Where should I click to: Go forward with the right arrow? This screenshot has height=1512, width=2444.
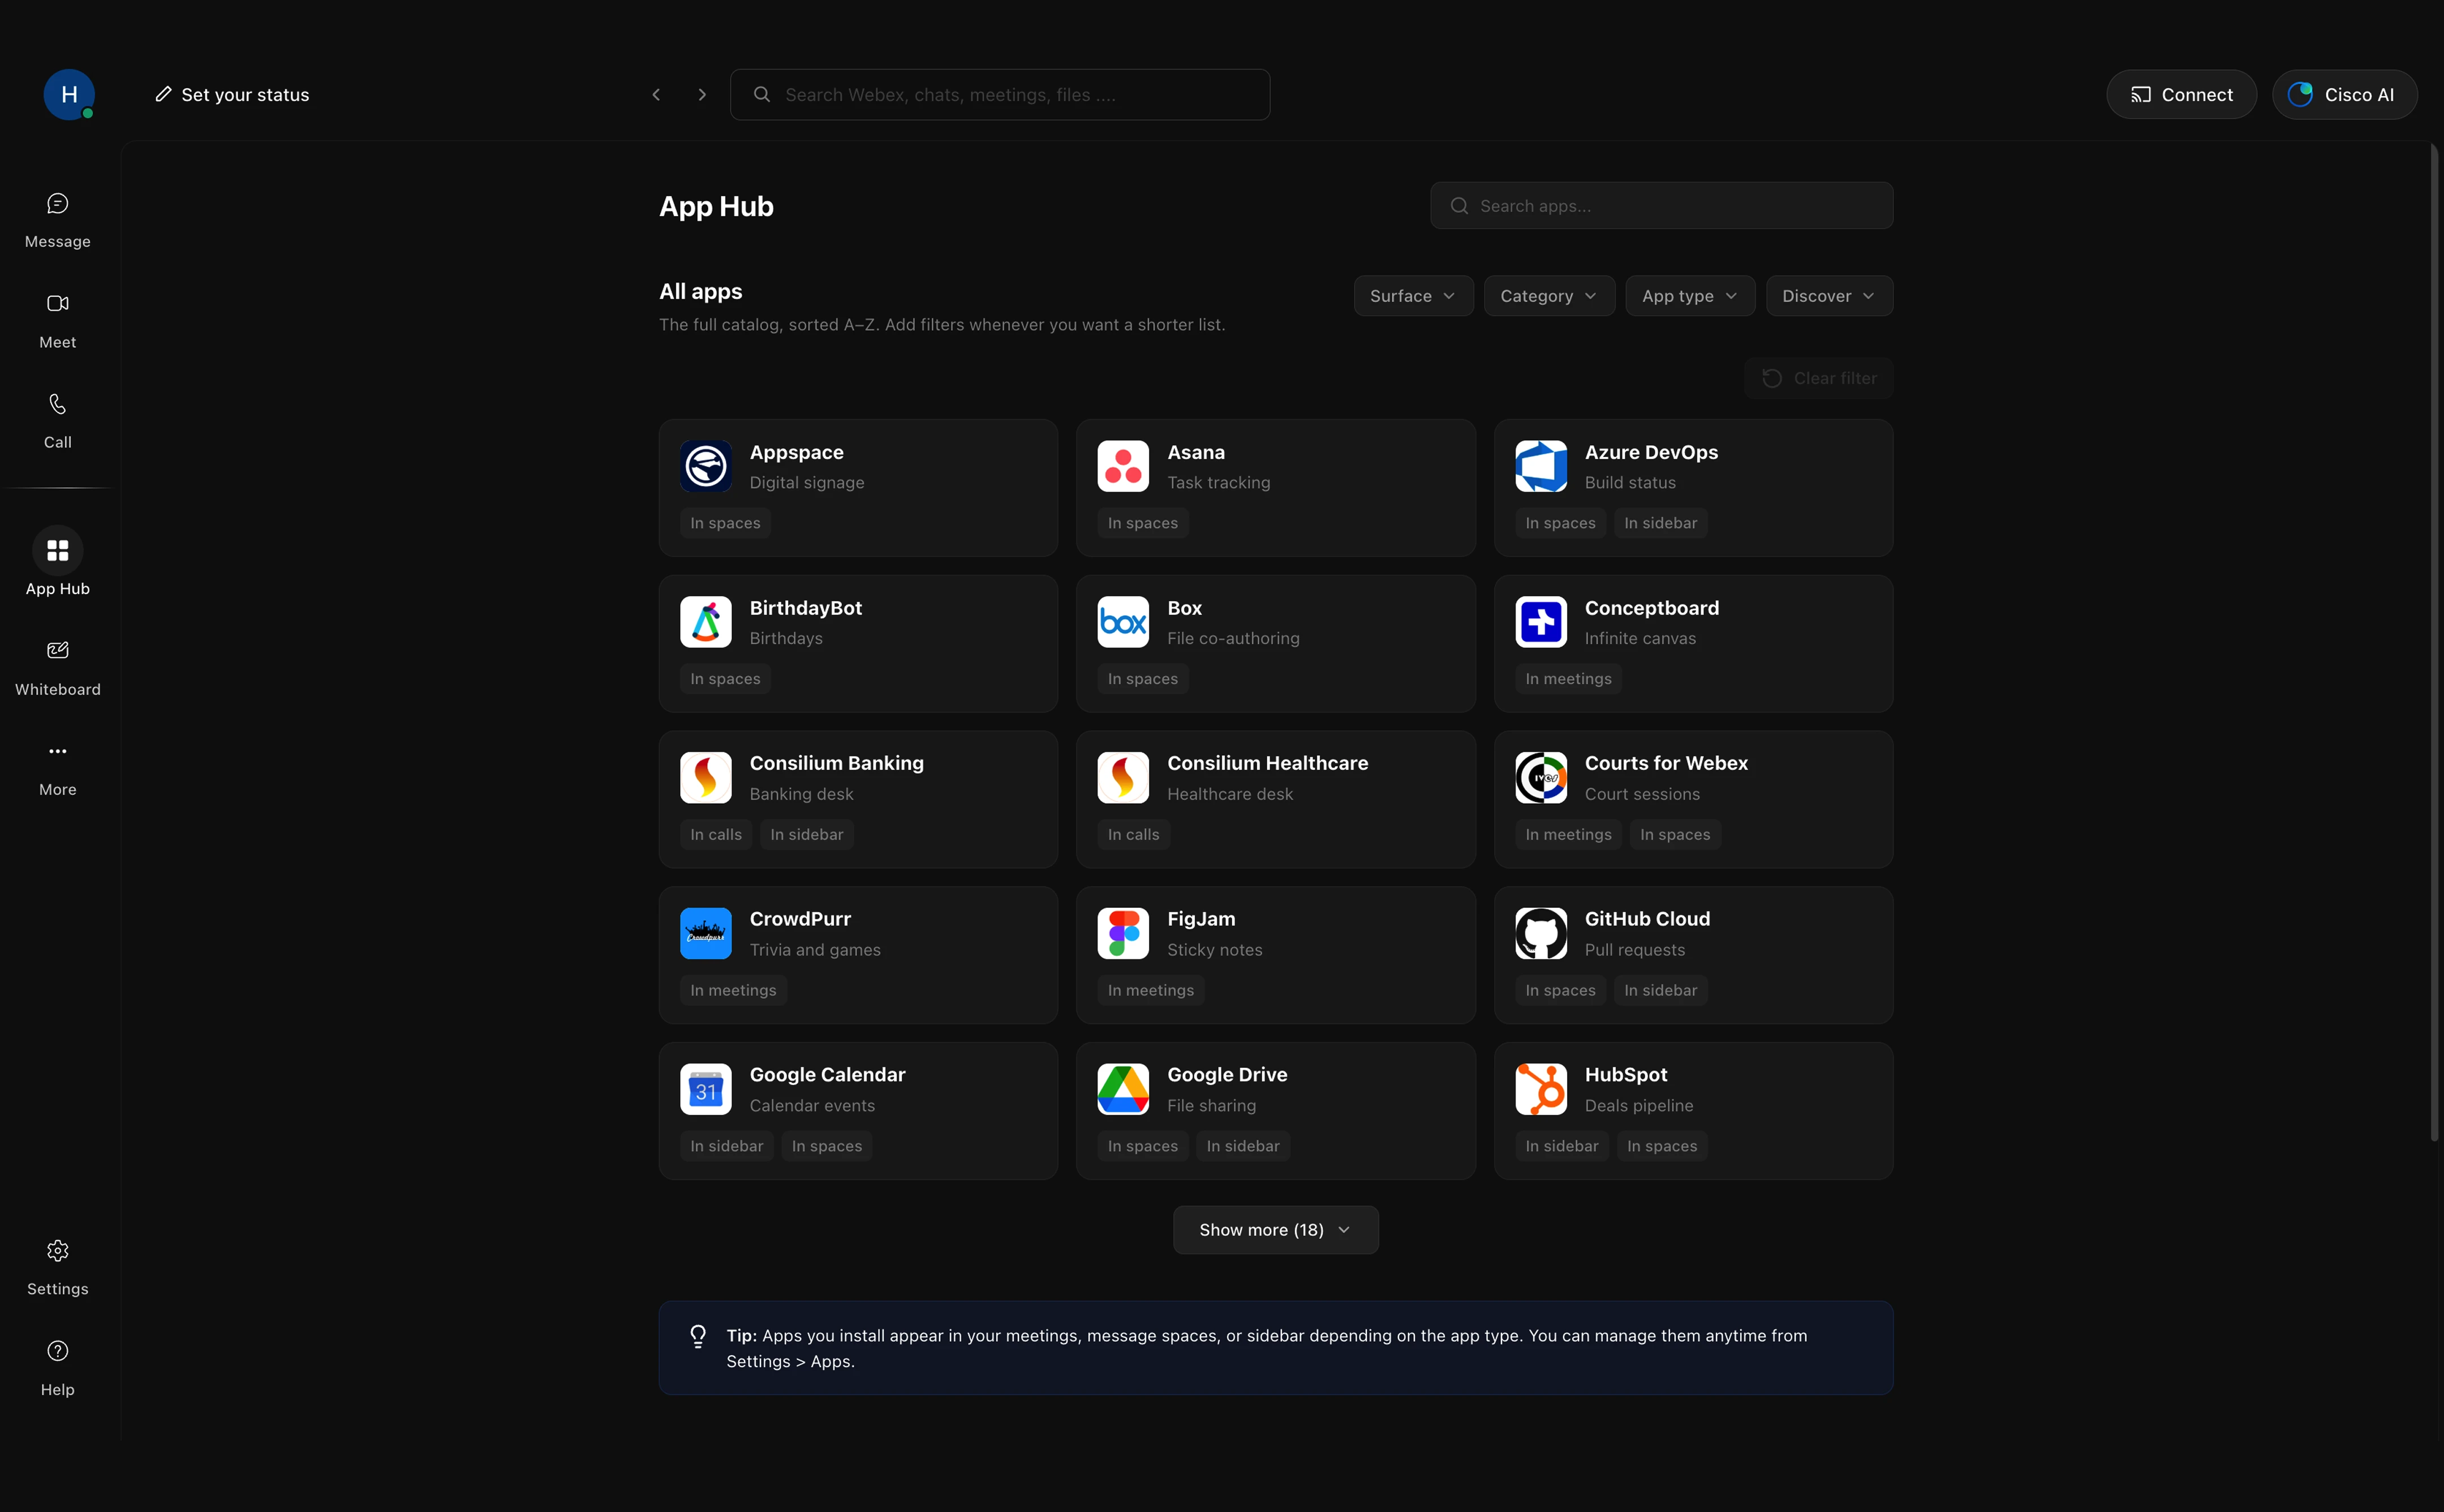coord(702,95)
